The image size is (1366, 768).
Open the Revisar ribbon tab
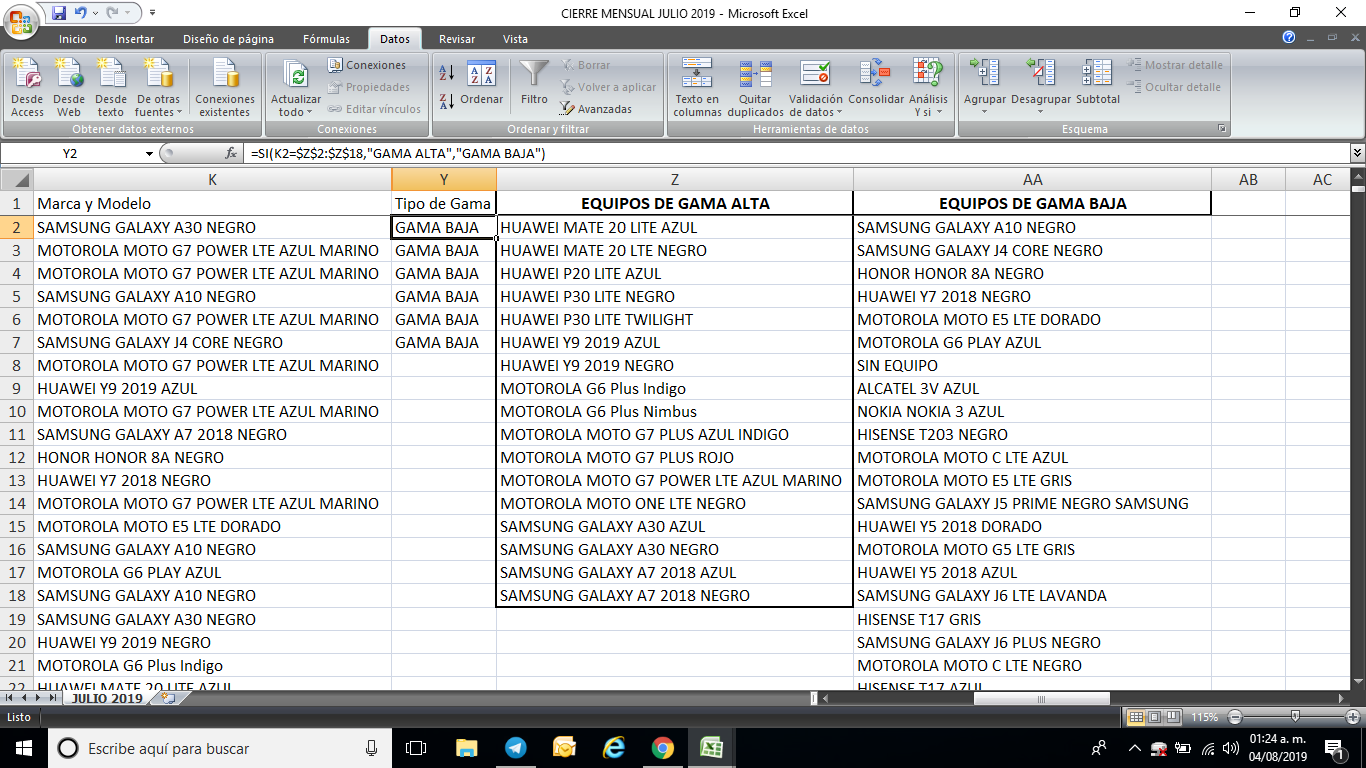point(457,39)
